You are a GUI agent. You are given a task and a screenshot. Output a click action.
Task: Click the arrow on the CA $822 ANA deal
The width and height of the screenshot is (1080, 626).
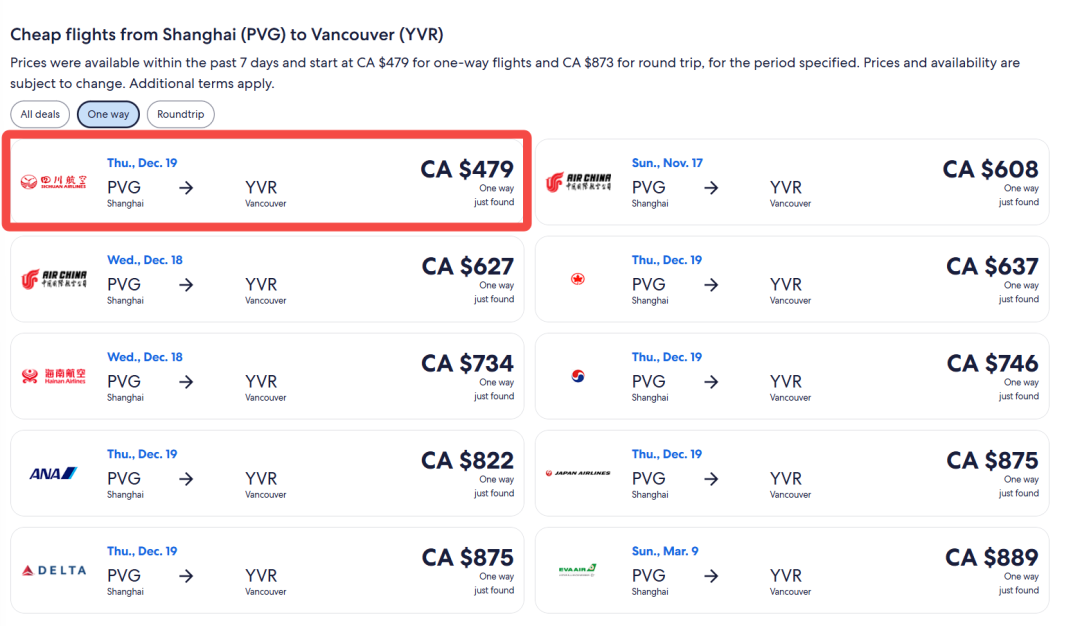pyautogui.click(x=186, y=479)
